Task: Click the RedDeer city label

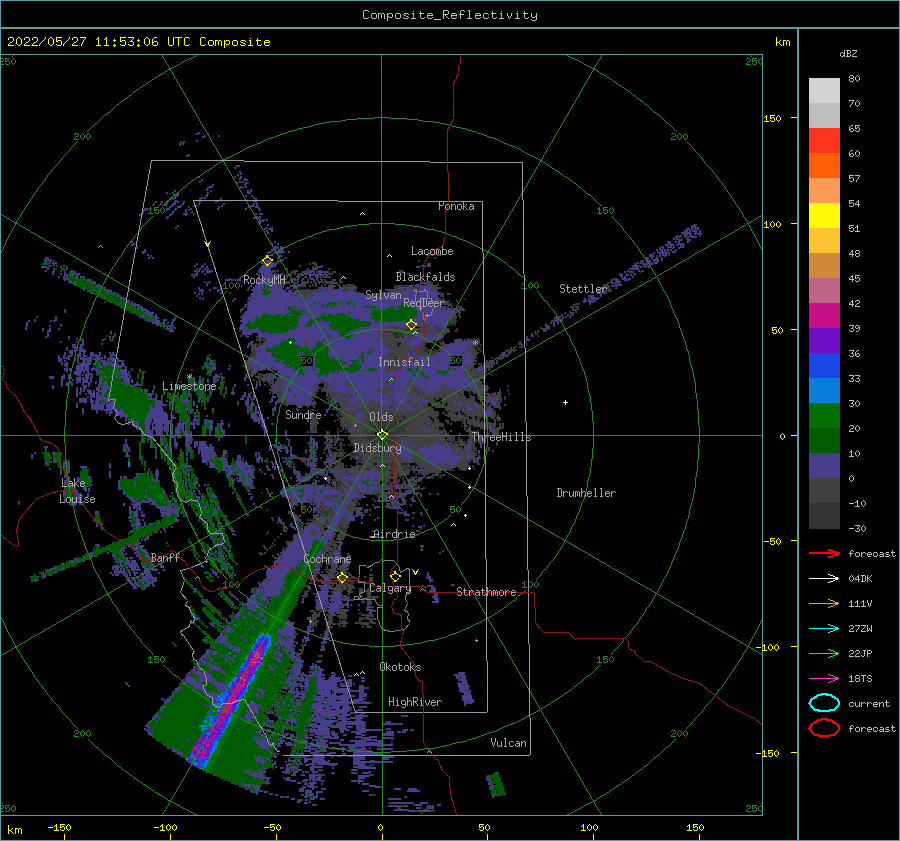Action: tap(424, 303)
